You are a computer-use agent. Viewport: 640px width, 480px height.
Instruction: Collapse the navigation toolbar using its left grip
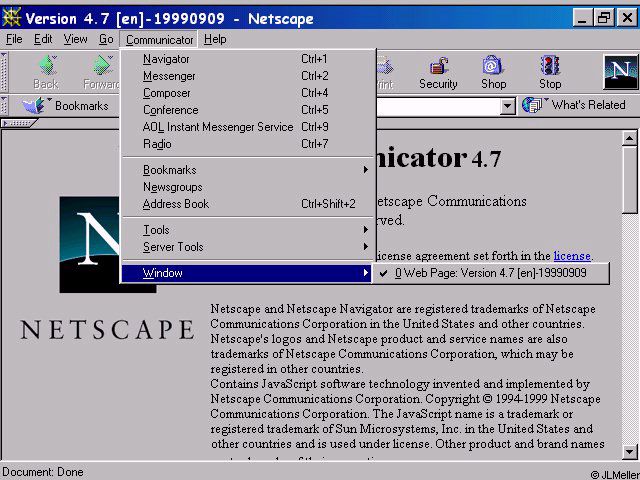coord(4,72)
